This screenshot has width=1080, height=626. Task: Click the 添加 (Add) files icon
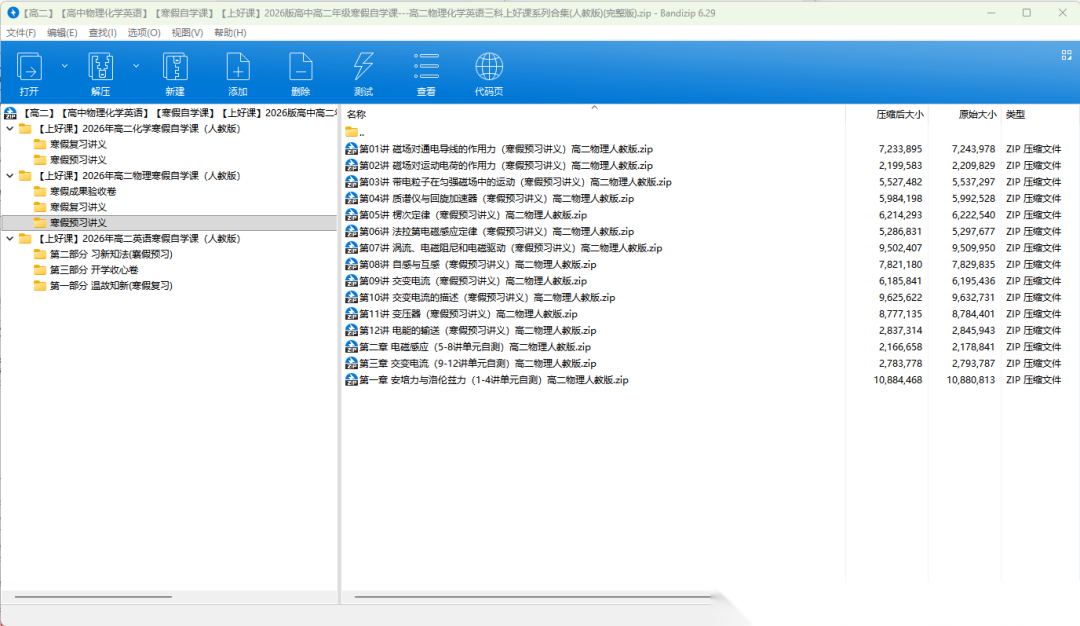point(238,68)
